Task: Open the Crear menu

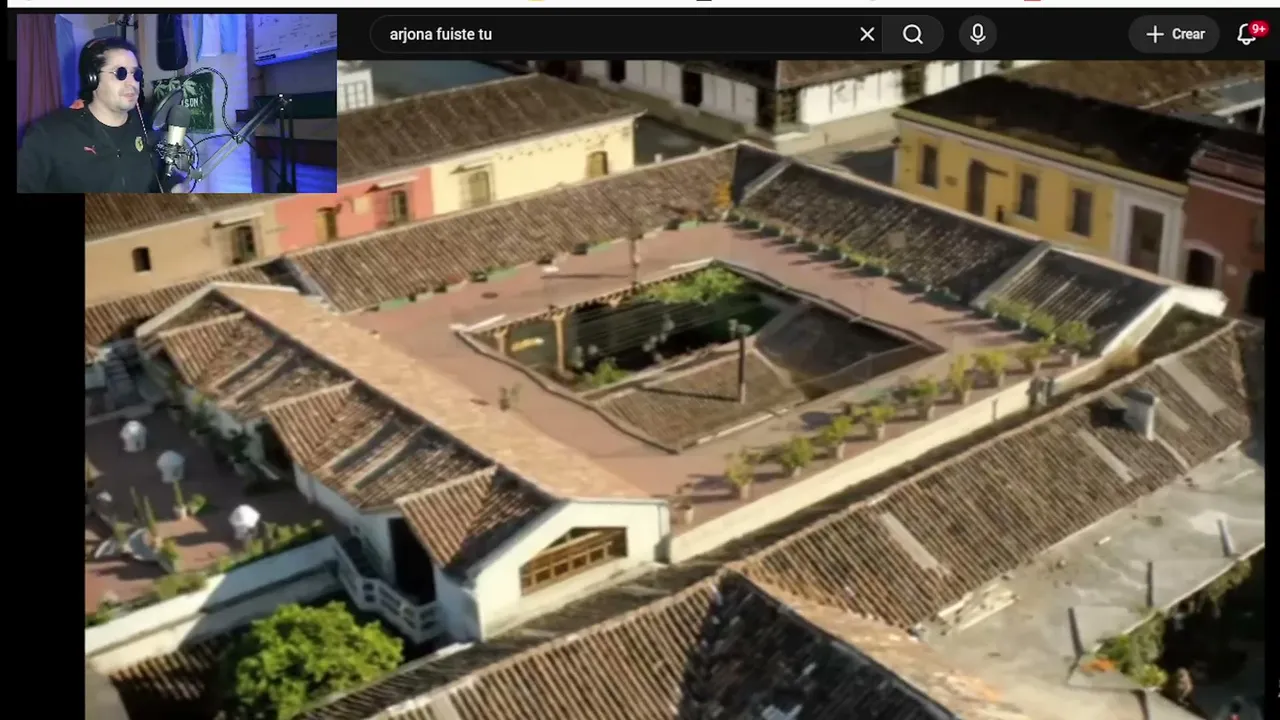Action: point(1174,34)
